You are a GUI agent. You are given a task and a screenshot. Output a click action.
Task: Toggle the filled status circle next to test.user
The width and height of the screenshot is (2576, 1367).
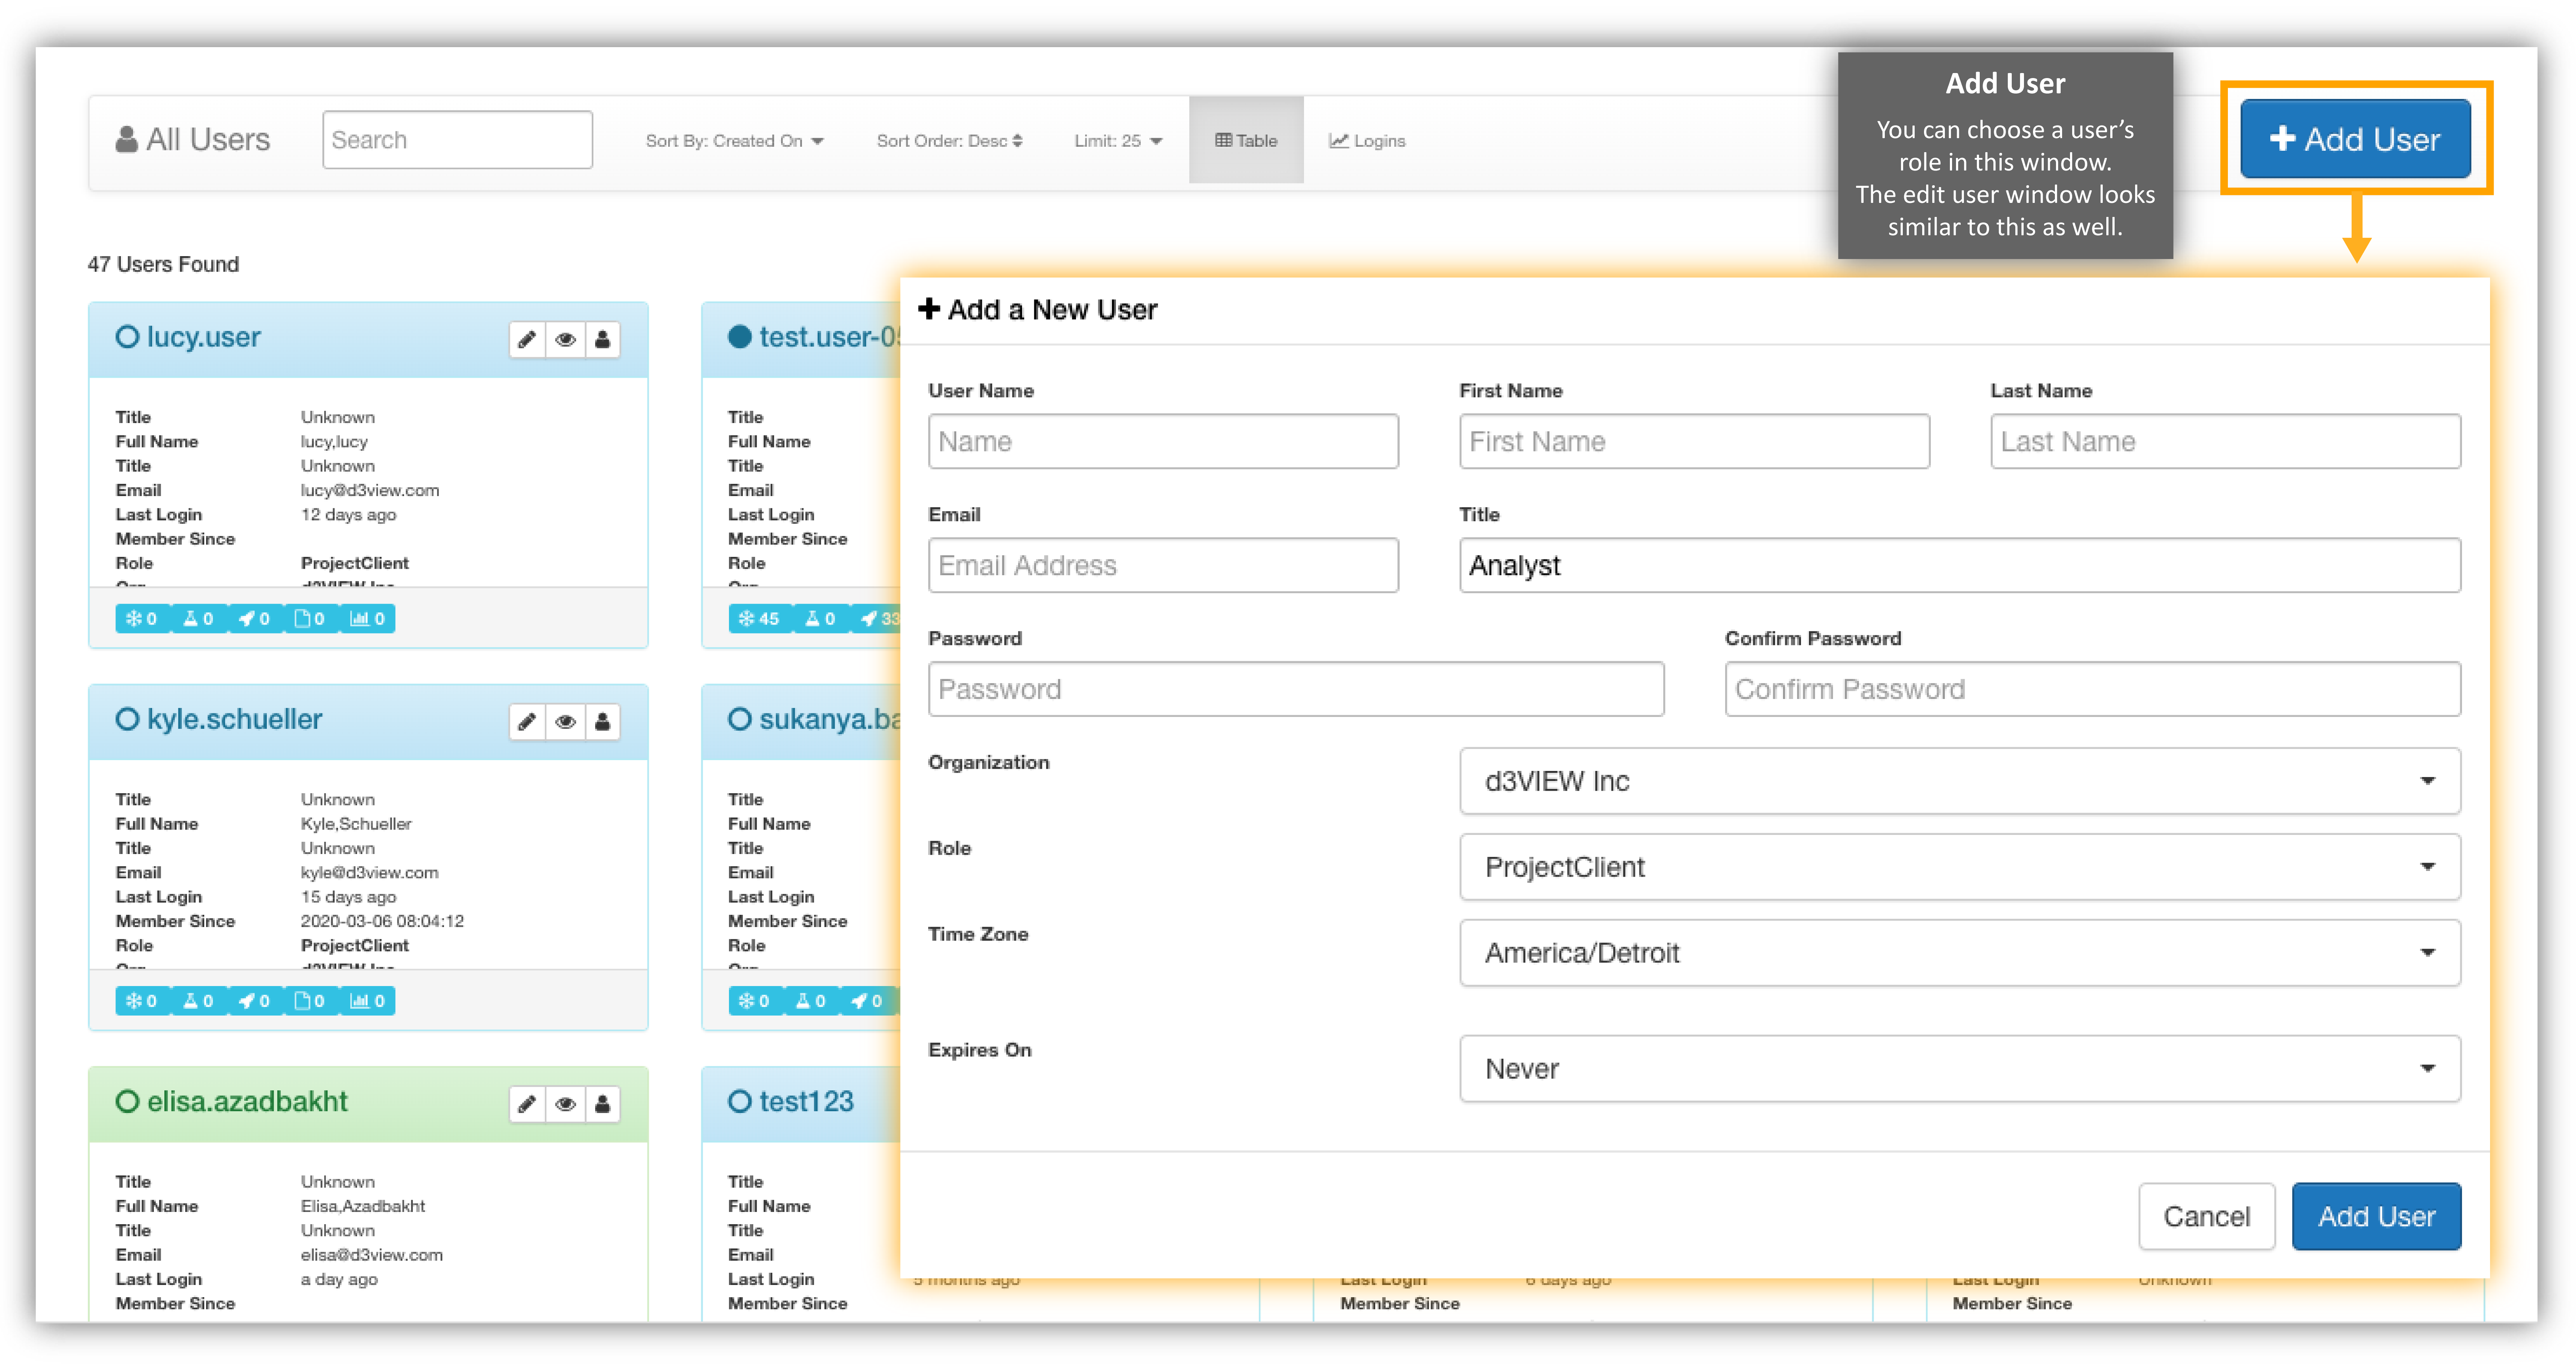click(740, 337)
